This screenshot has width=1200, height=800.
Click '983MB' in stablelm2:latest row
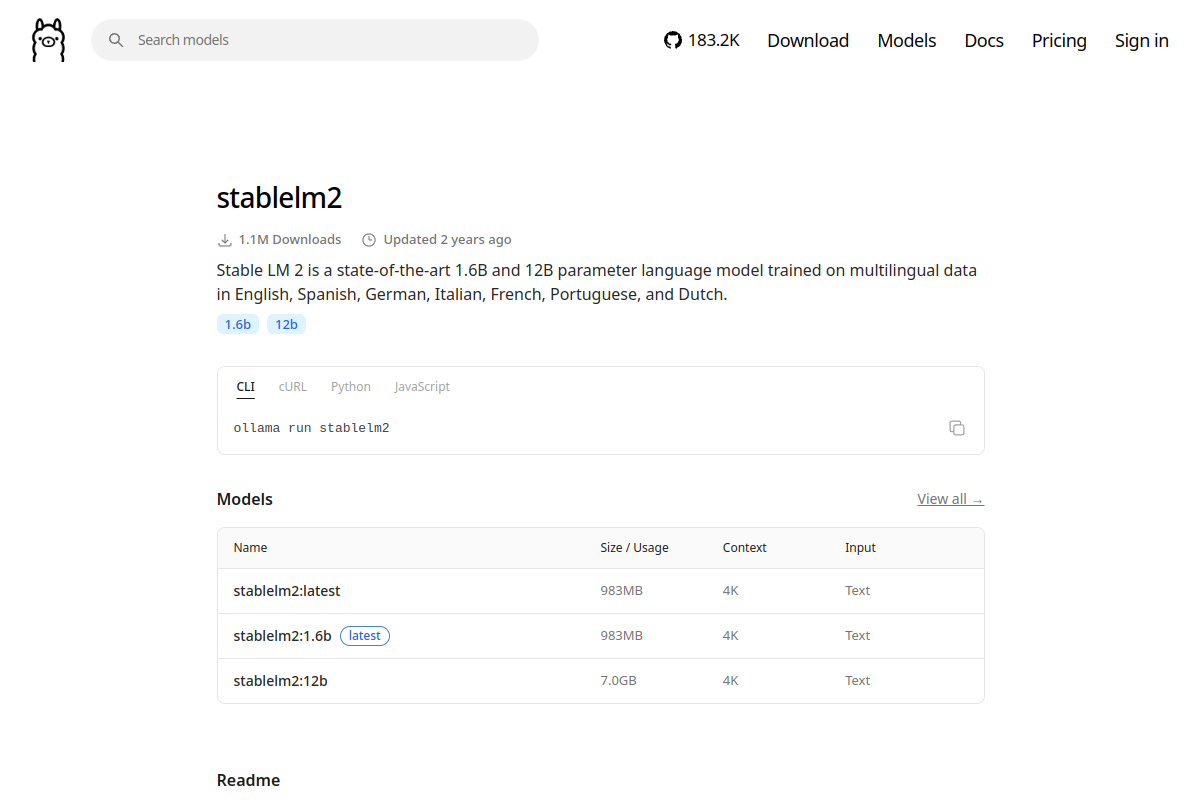[x=621, y=591]
